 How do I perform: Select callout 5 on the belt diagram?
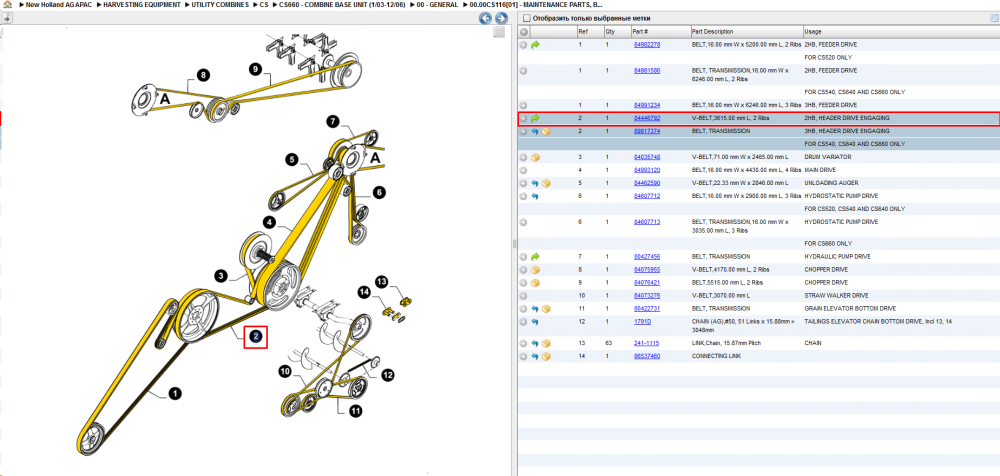(291, 160)
